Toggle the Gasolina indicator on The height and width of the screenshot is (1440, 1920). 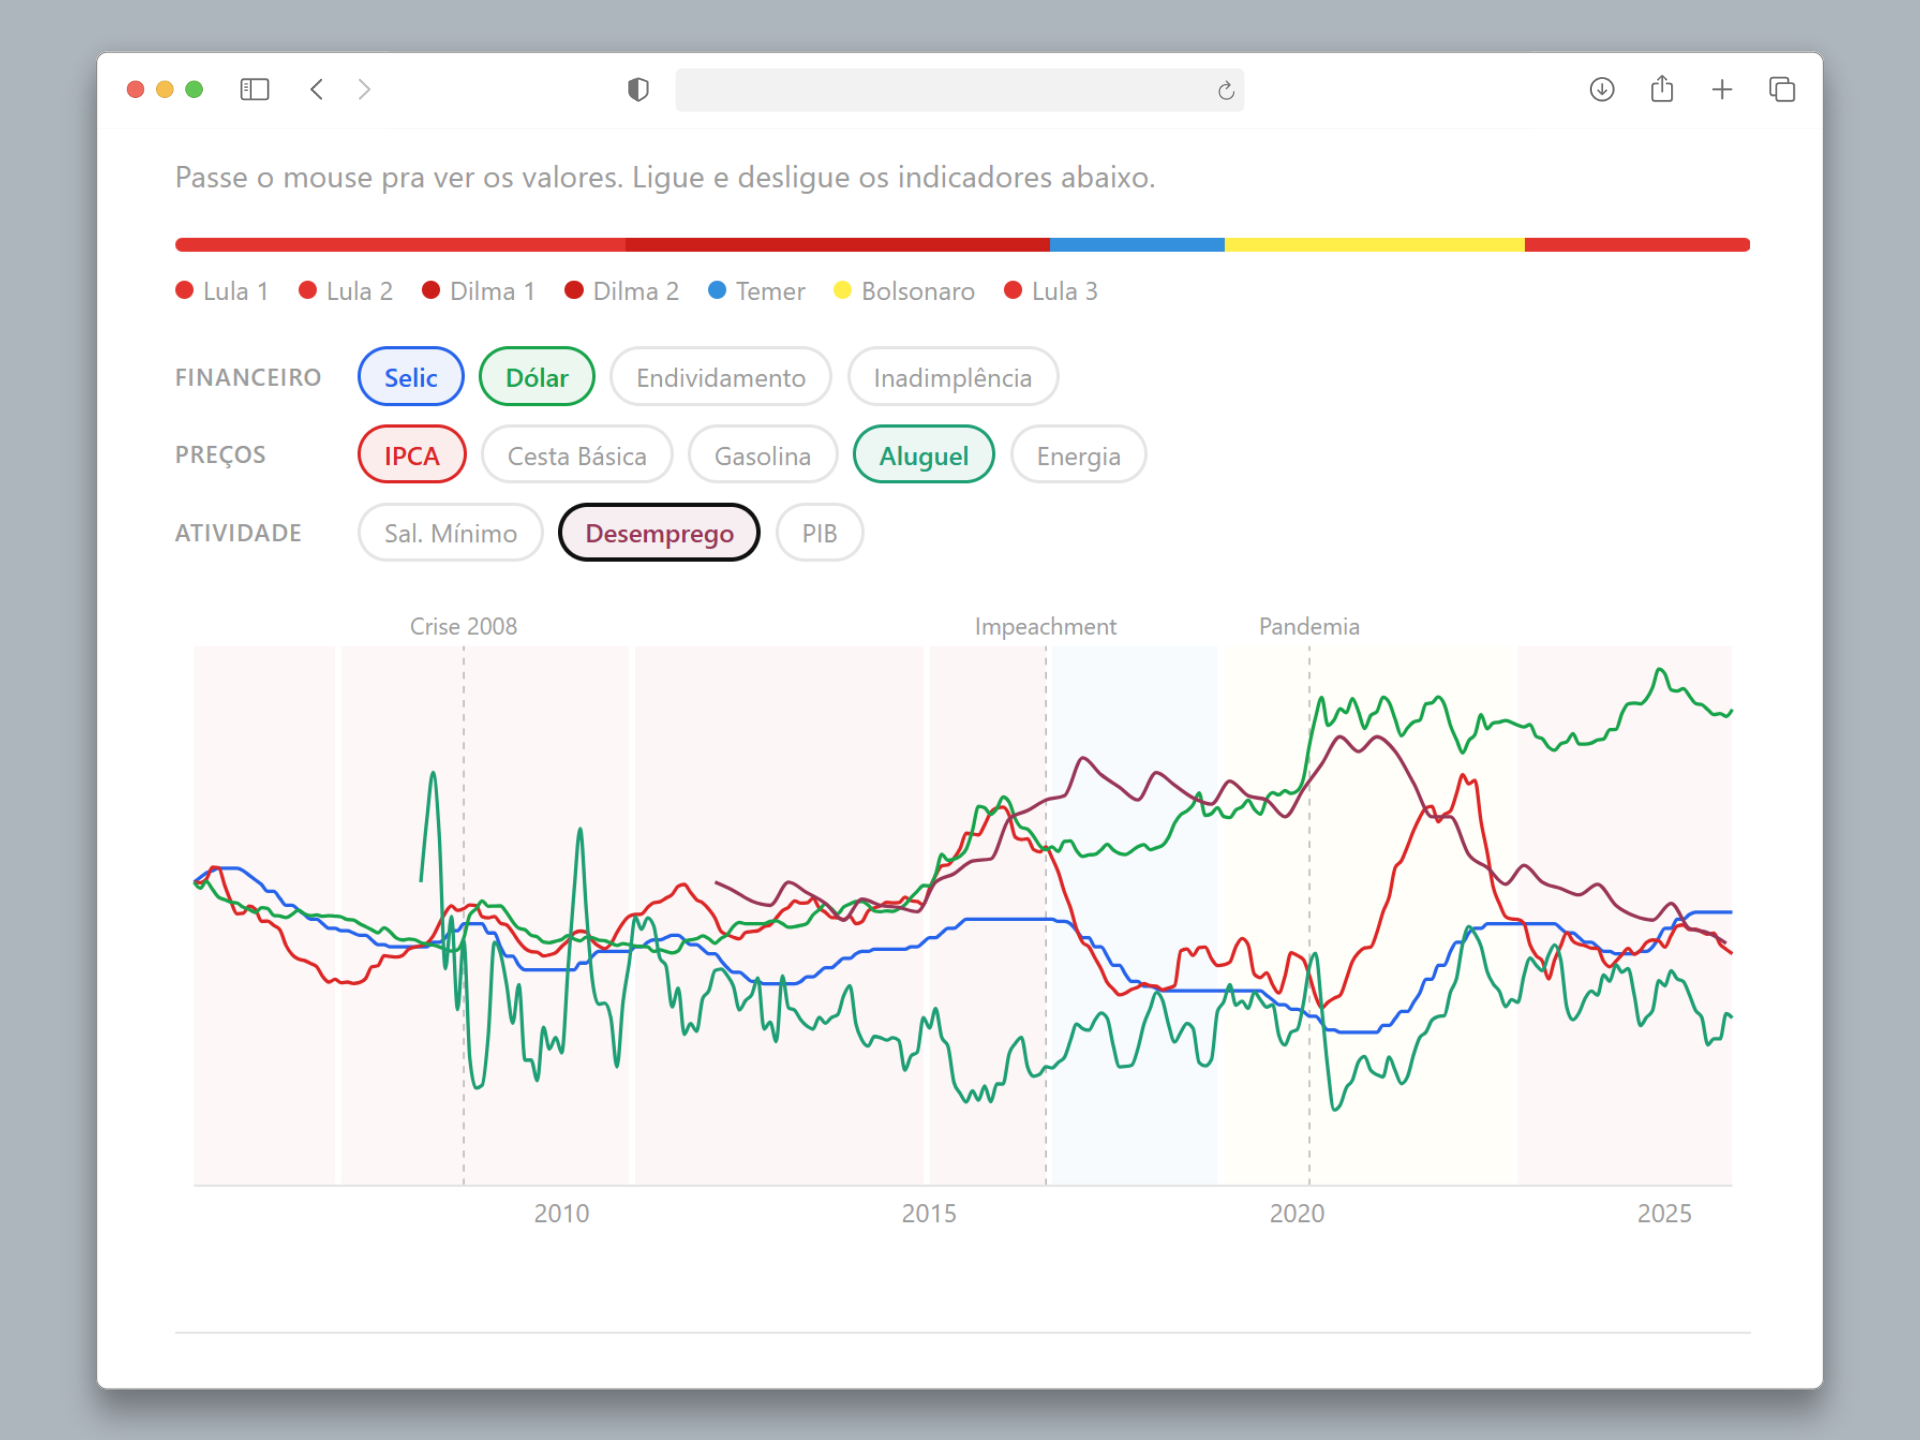pos(762,455)
